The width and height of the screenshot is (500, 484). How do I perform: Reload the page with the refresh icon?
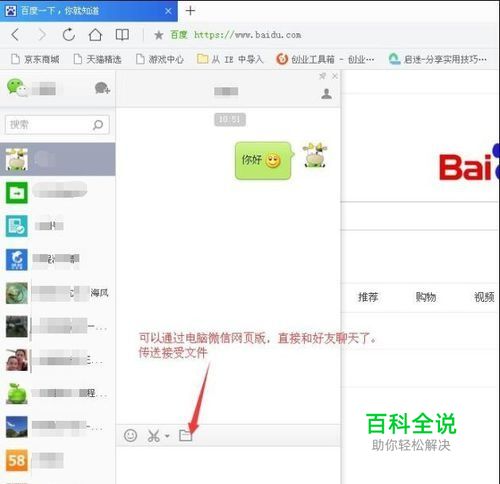click(69, 35)
